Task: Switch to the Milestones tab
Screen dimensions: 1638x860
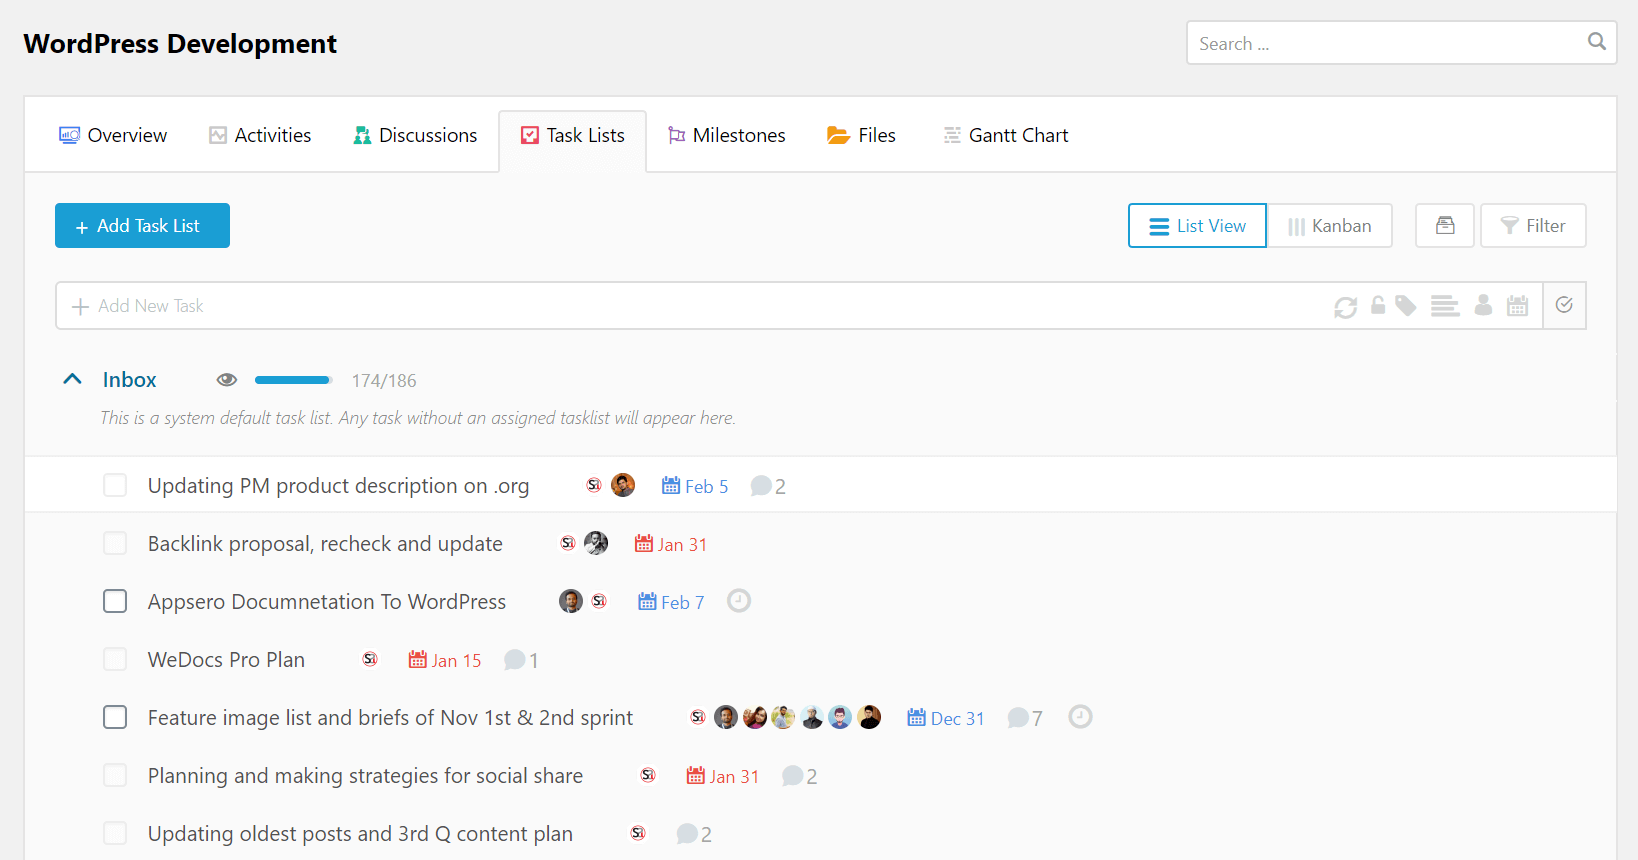Action: pyautogui.click(x=727, y=135)
